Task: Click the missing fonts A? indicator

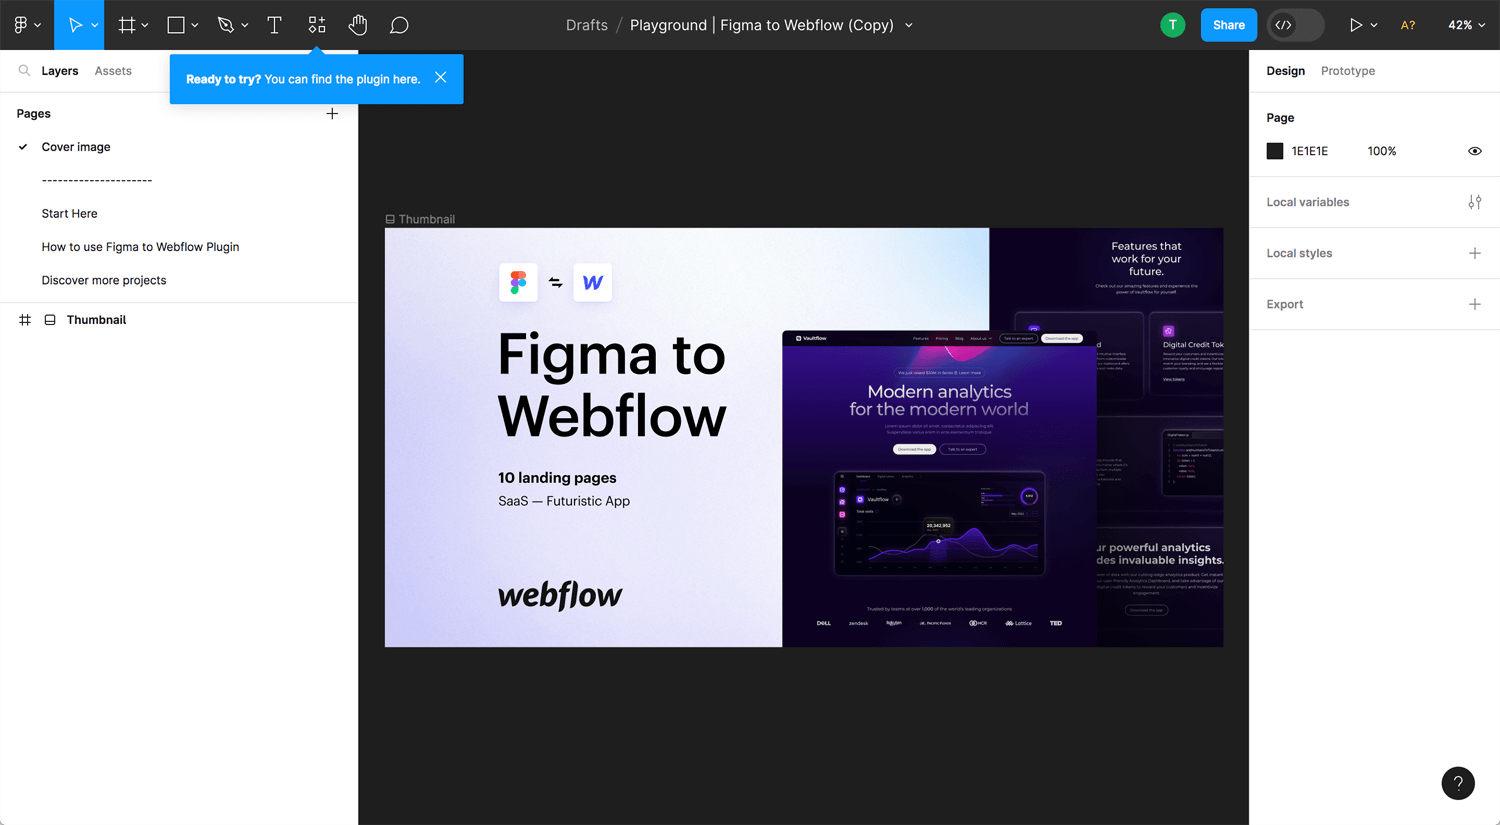Action: (x=1408, y=25)
